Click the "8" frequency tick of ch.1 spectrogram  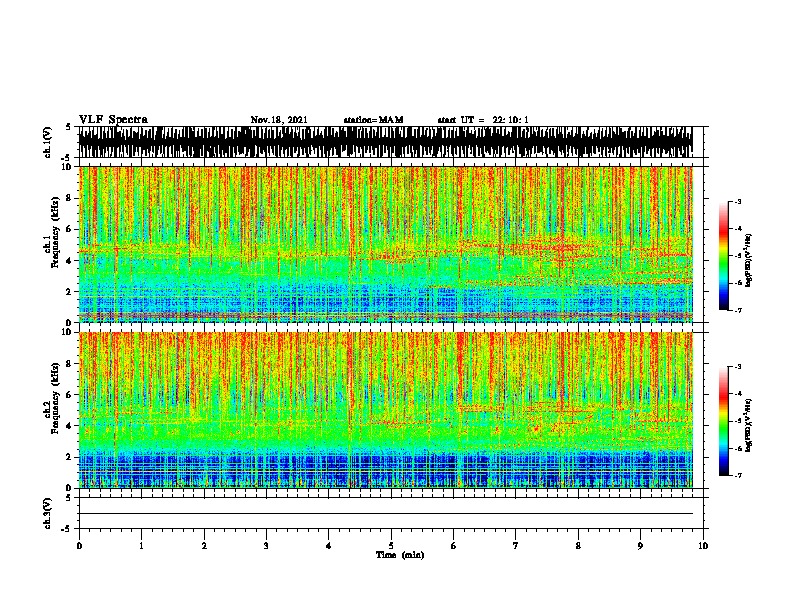pyautogui.click(x=70, y=198)
